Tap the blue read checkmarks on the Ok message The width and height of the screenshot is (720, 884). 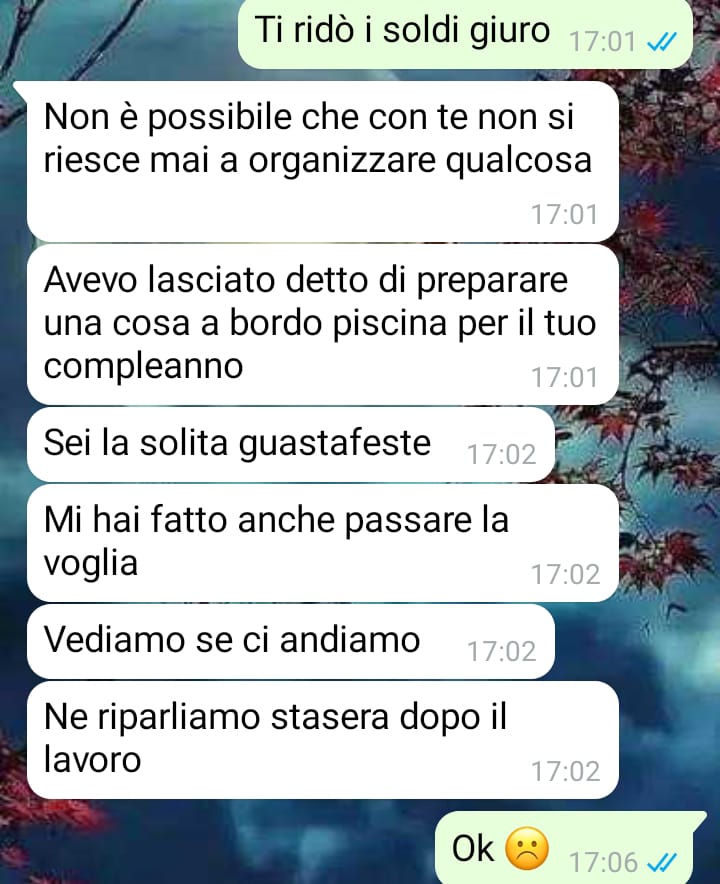tap(661, 862)
